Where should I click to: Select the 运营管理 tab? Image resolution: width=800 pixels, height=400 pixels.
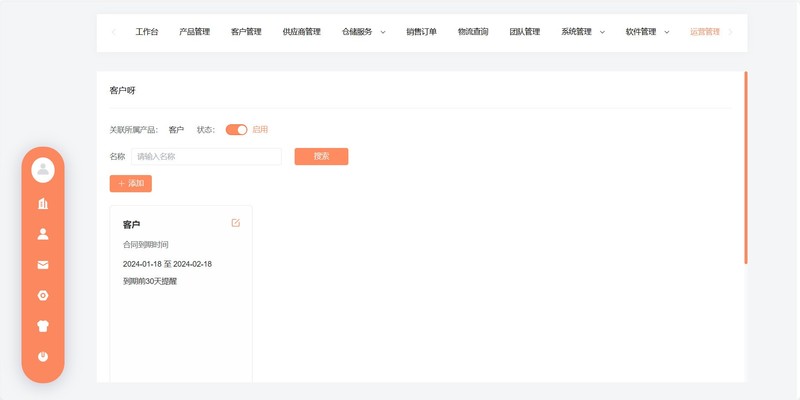[x=705, y=32]
